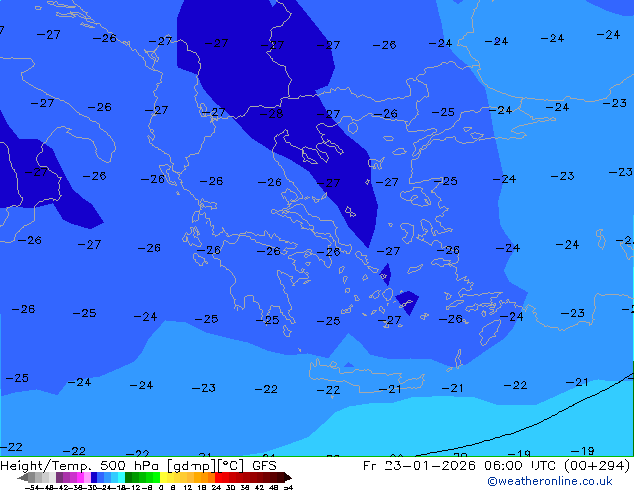Click the '-54' tick label under the legend

click(x=33, y=487)
